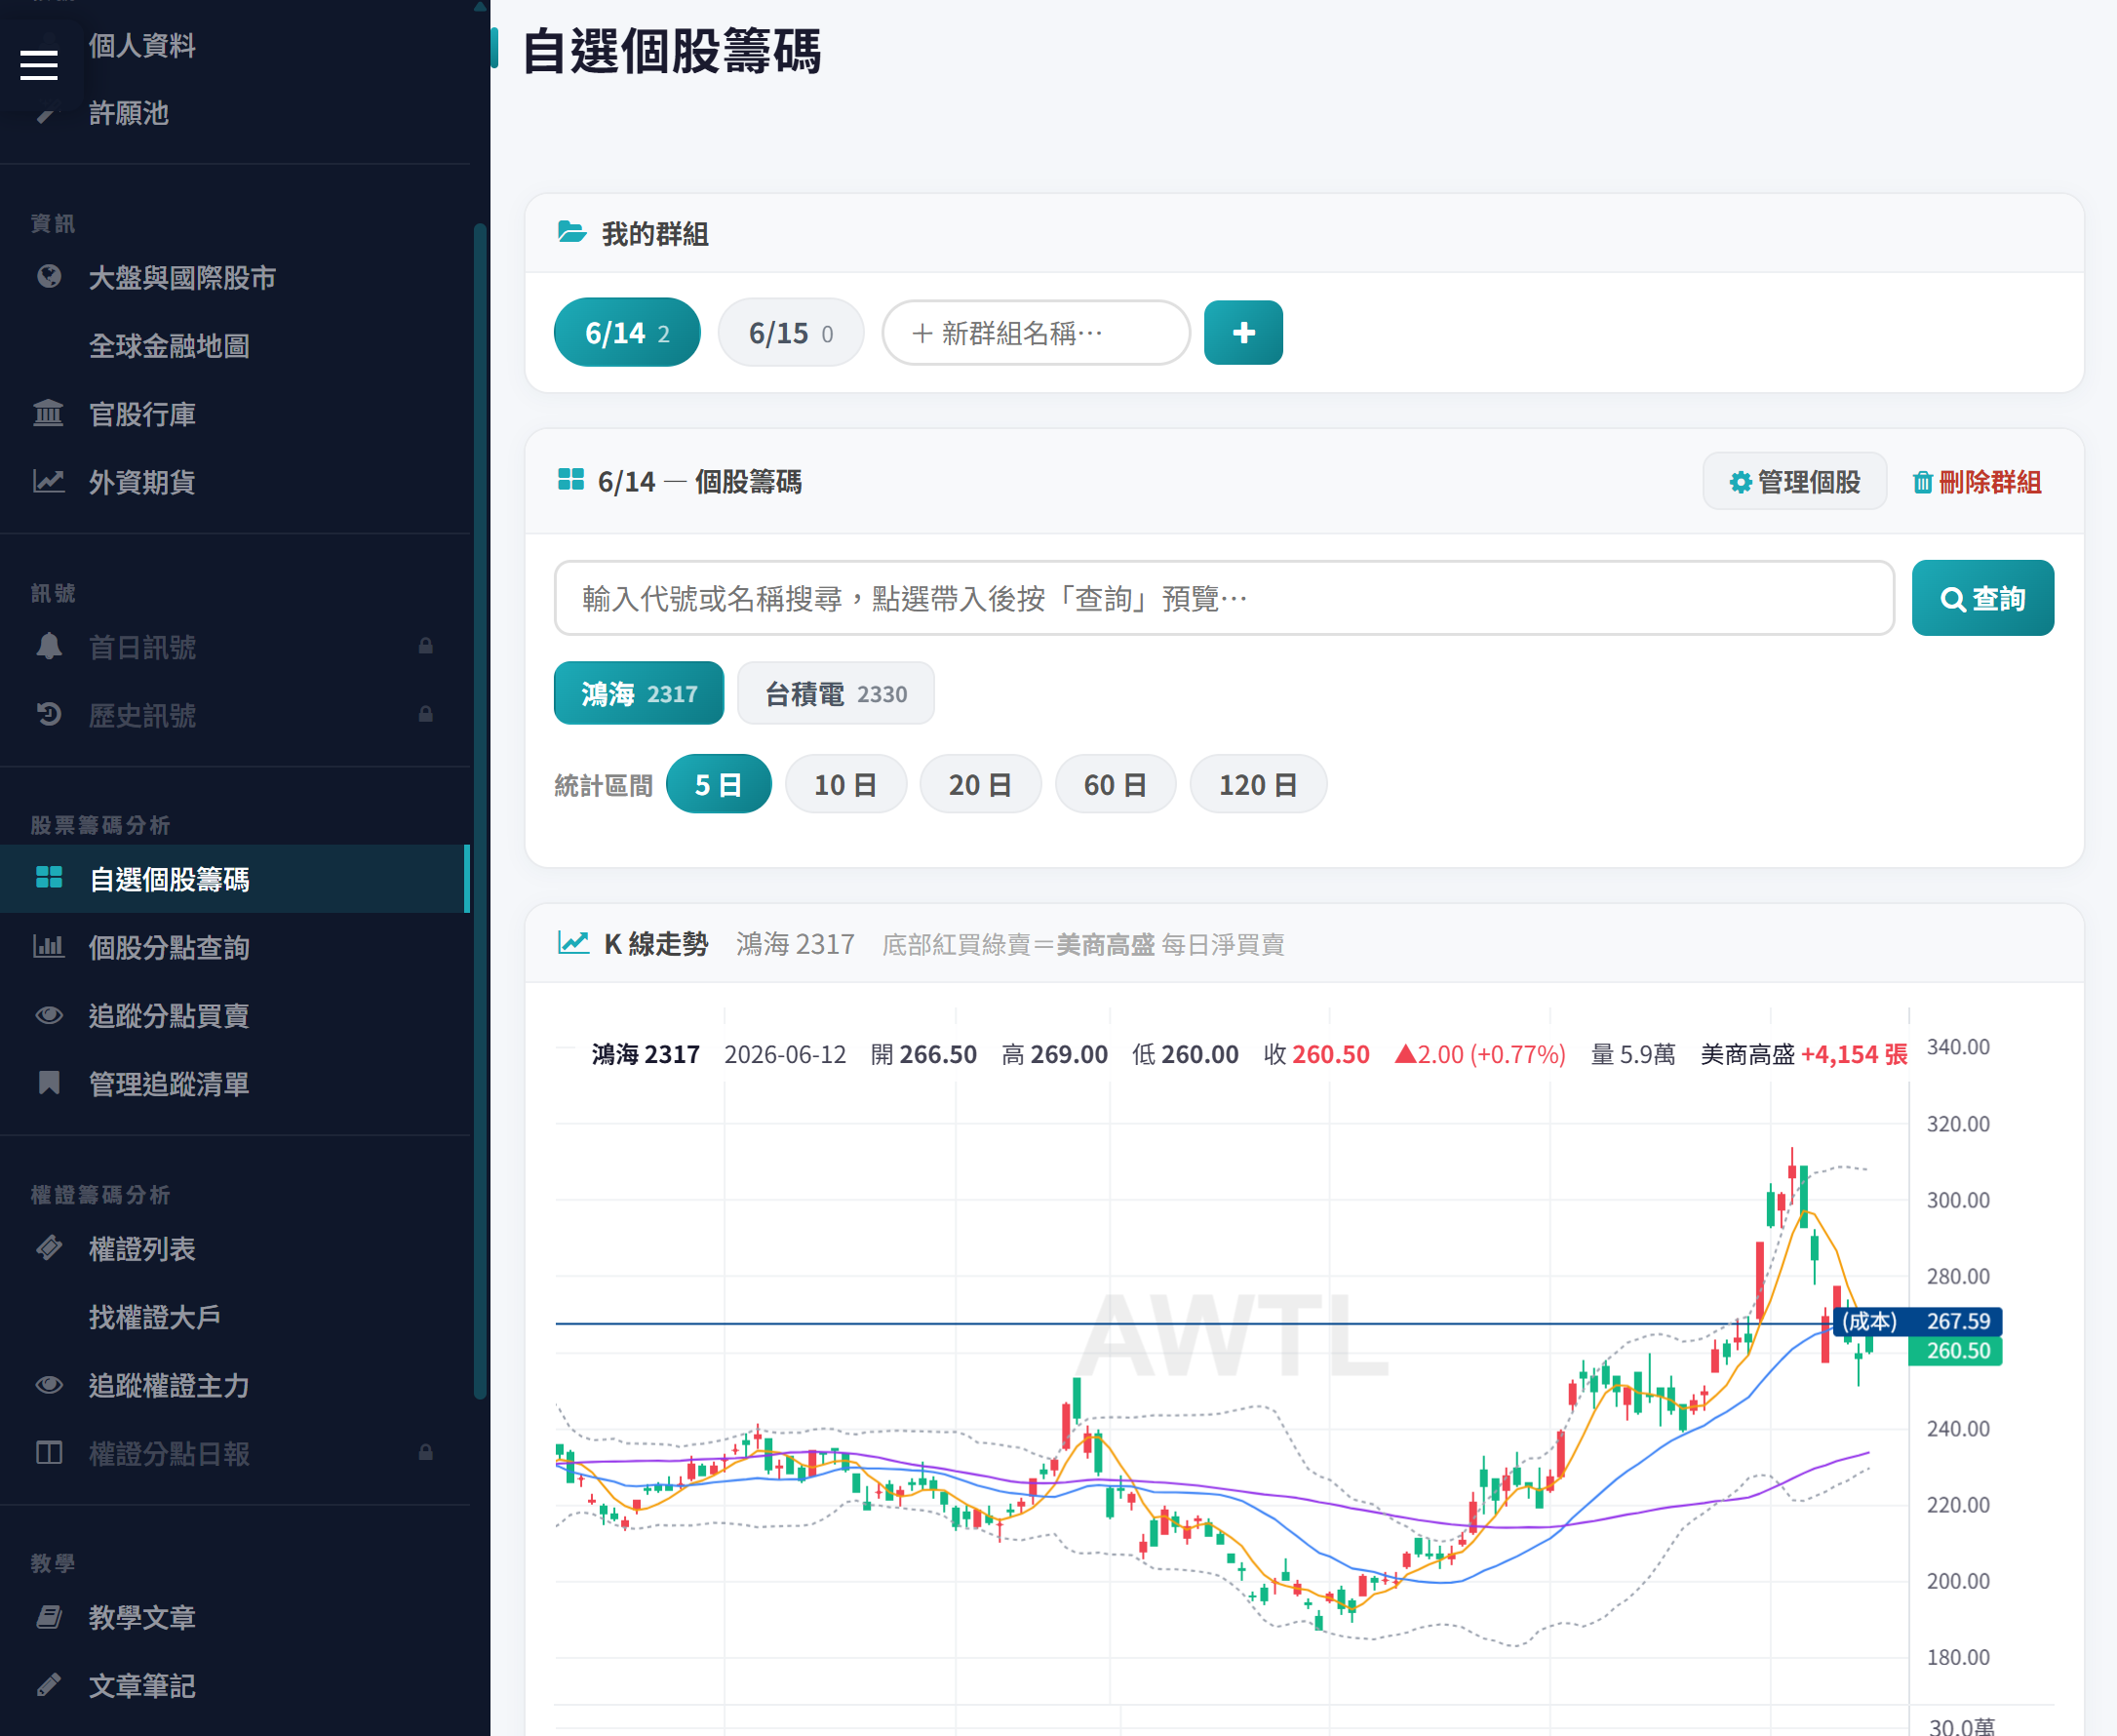Image resolution: width=2117 pixels, height=1736 pixels.
Task: Click the eye icon for 追蹤分點買賣
Action: click(x=48, y=1015)
